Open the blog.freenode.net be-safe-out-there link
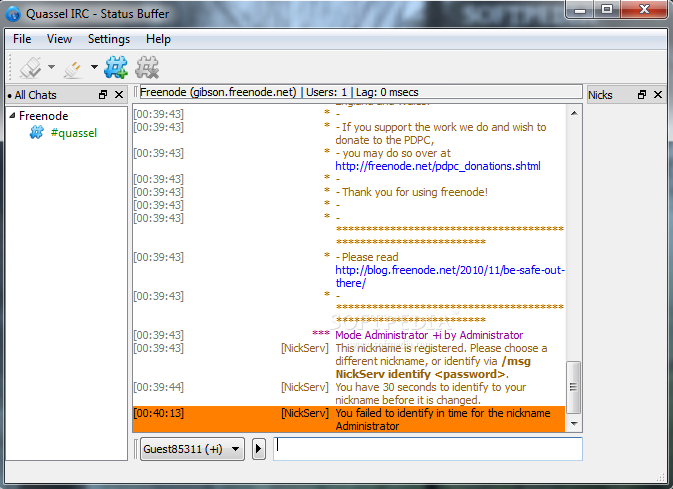Viewport: 673px width, 489px height. (x=450, y=276)
